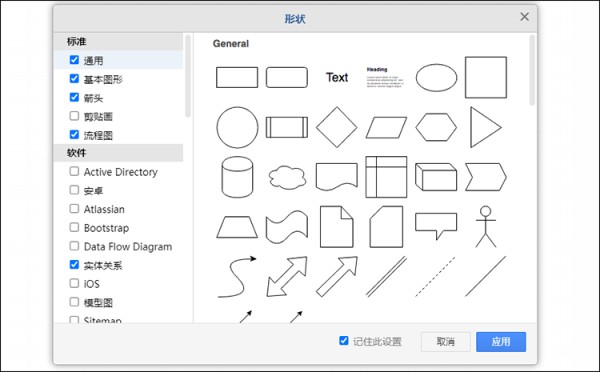Collapse the 软件 section header
Image resolution: width=600 pixels, height=372 pixels.
coord(118,153)
